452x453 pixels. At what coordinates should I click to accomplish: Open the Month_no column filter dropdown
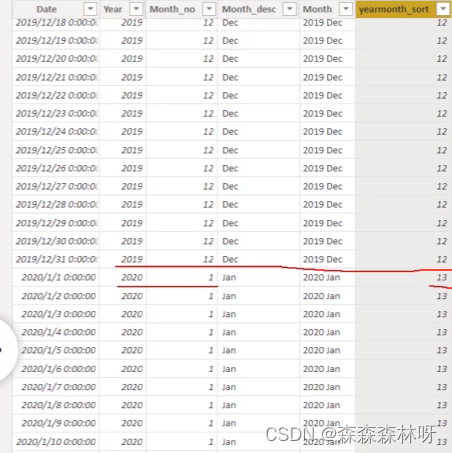(209, 9)
